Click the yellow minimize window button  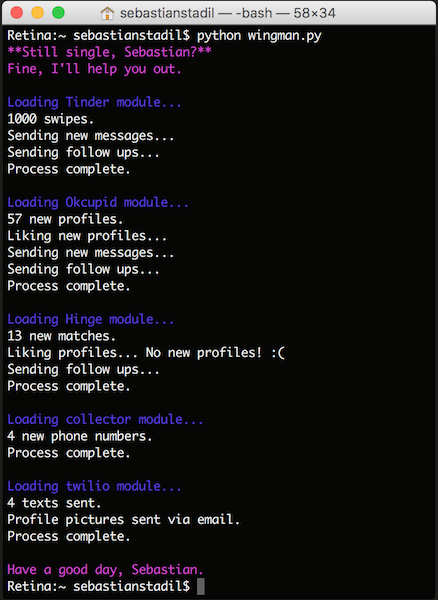[37, 13]
